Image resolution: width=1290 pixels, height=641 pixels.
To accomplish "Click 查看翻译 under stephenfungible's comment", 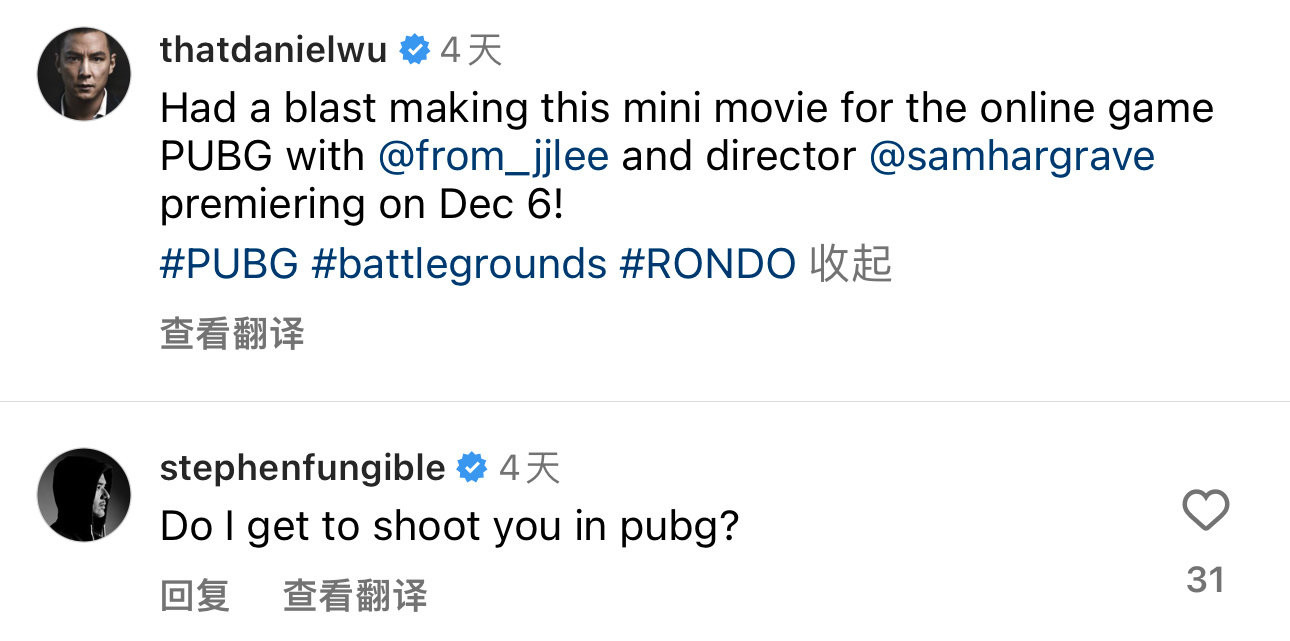I will pyautogui.click(x=355, y=595).
